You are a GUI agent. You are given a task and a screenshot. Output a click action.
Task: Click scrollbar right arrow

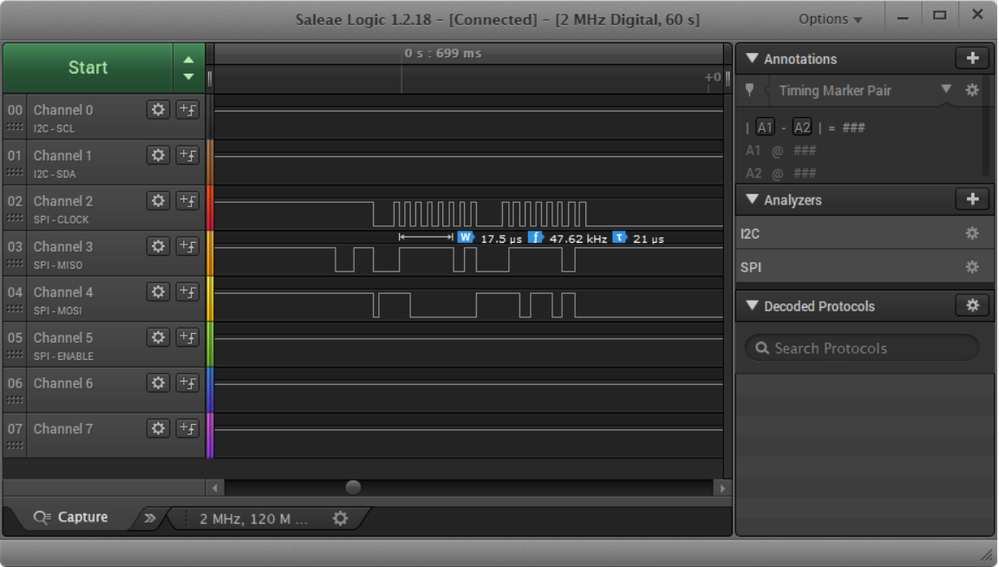coord(722,488)
